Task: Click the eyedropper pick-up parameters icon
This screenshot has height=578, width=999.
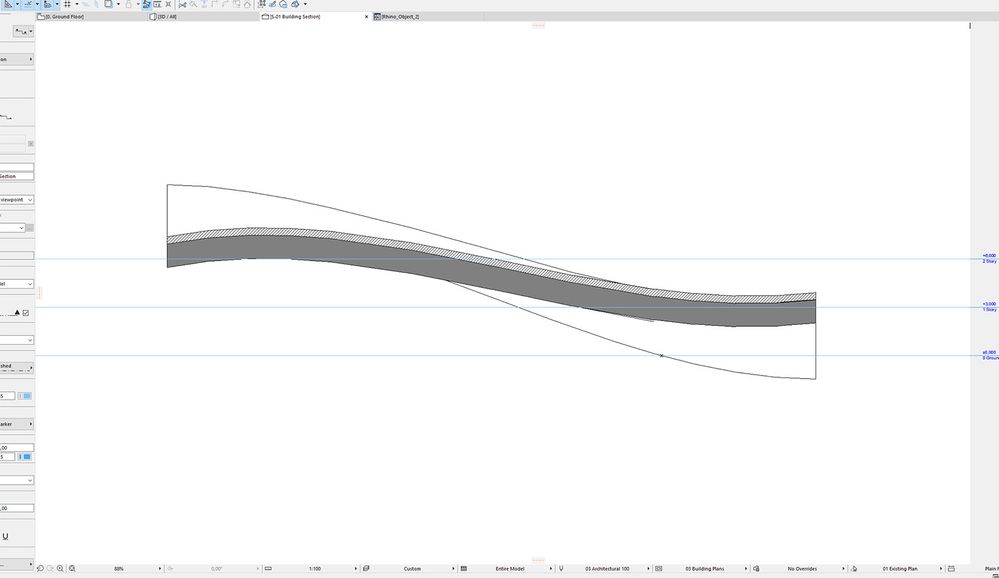Action: [x=273, y=4]
